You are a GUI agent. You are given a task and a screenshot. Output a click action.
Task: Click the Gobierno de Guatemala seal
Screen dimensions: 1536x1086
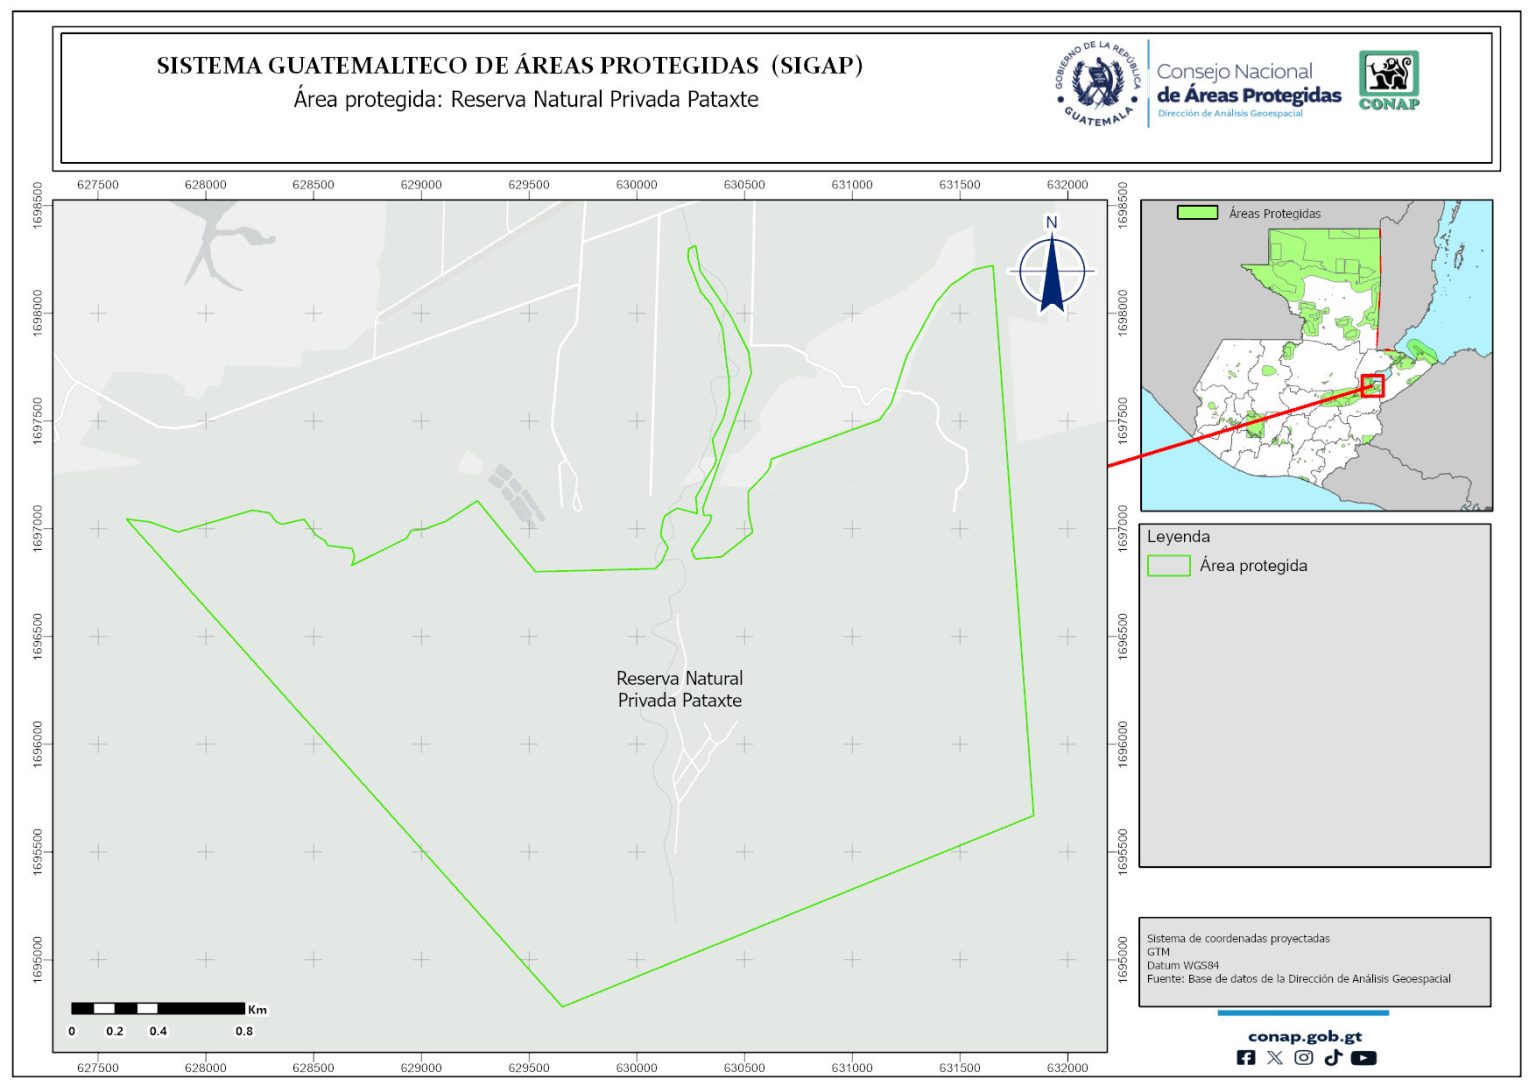[x=1099, y=84]
